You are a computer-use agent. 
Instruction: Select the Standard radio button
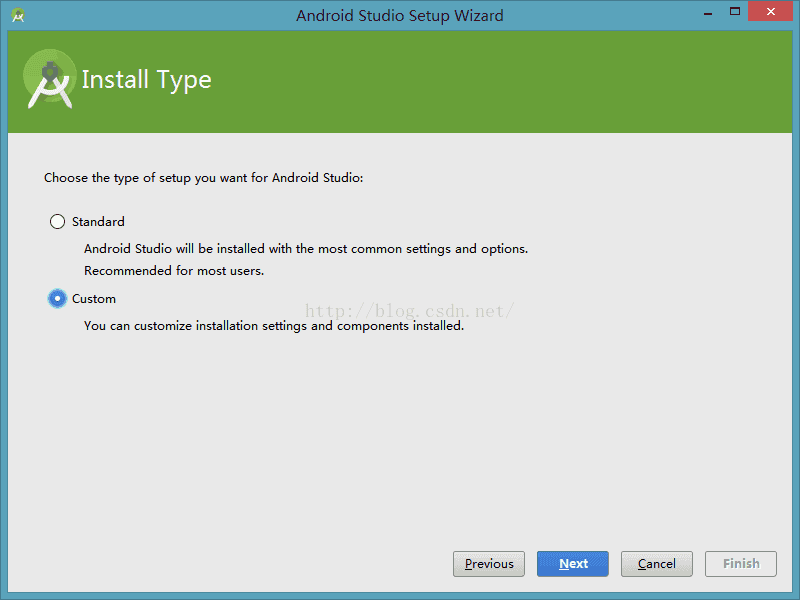57,221
